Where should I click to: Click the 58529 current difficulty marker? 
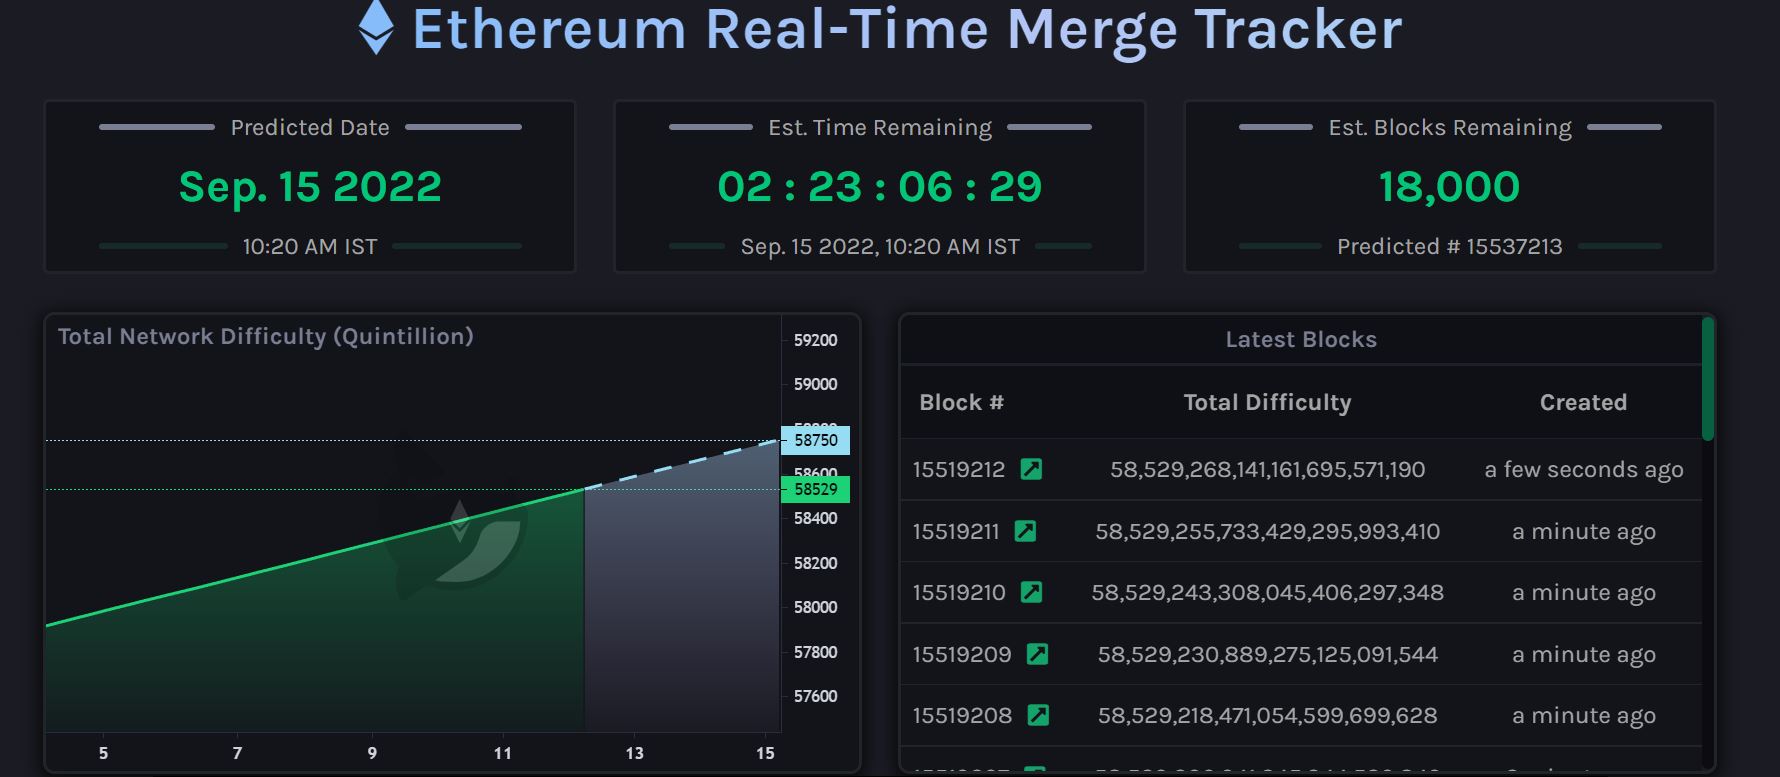tap(814, 489)
